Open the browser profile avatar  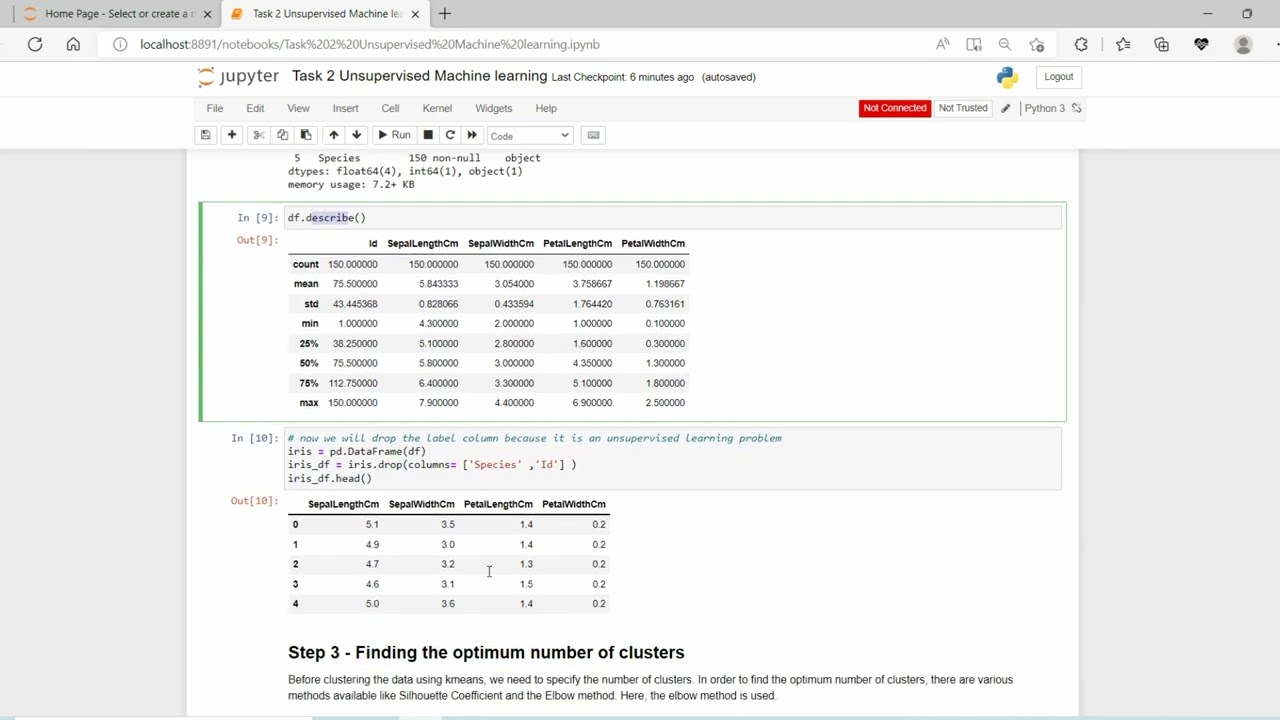pyautogui.click(x=1243, y=44)
